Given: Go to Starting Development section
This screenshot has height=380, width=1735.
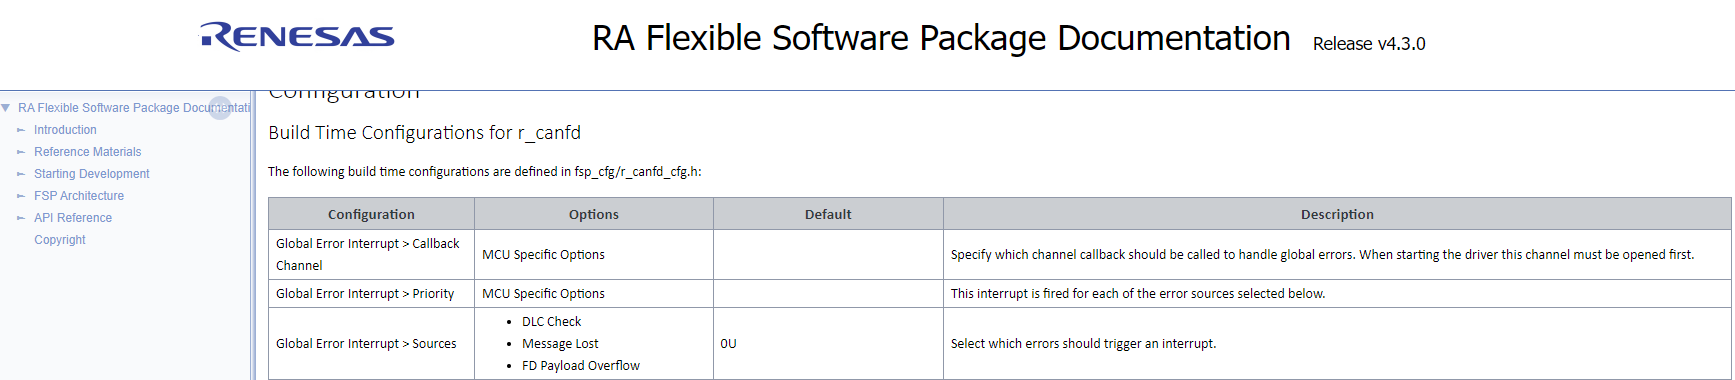Looking at the screenshot, I should pyautogui.click(x=92, y=174).
